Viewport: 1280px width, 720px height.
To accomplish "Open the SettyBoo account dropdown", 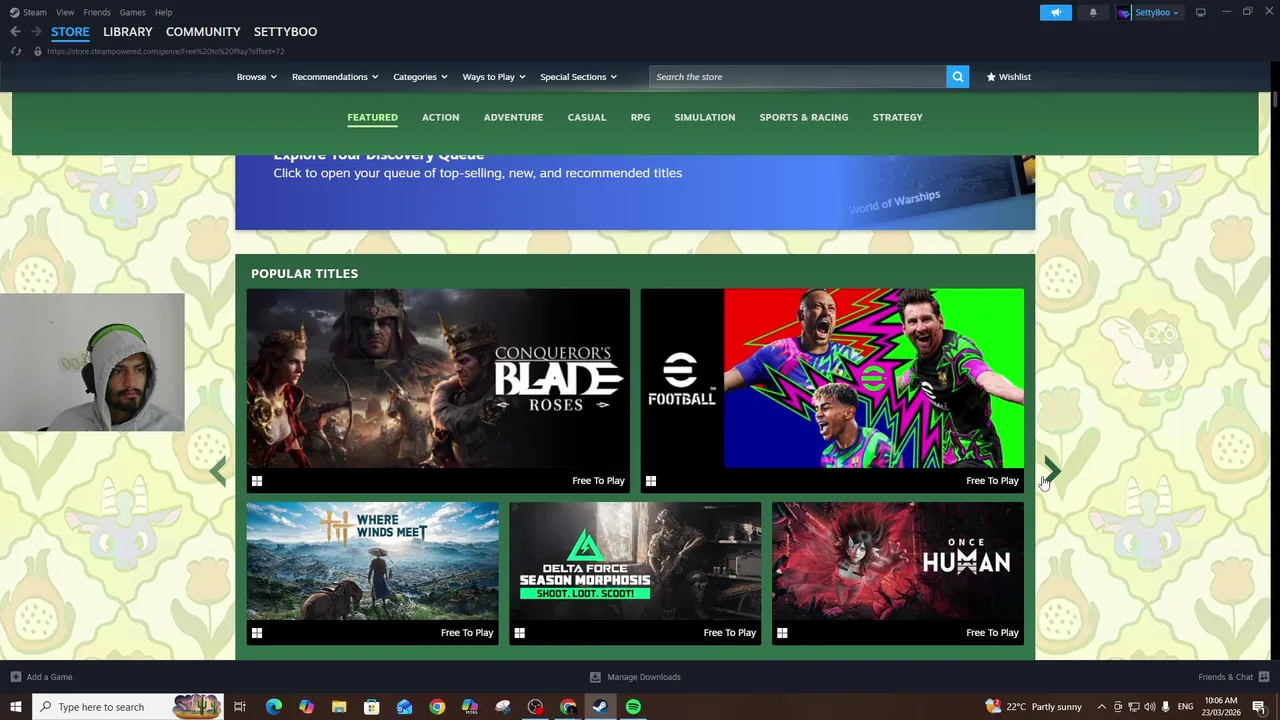I will point(1157,12).
